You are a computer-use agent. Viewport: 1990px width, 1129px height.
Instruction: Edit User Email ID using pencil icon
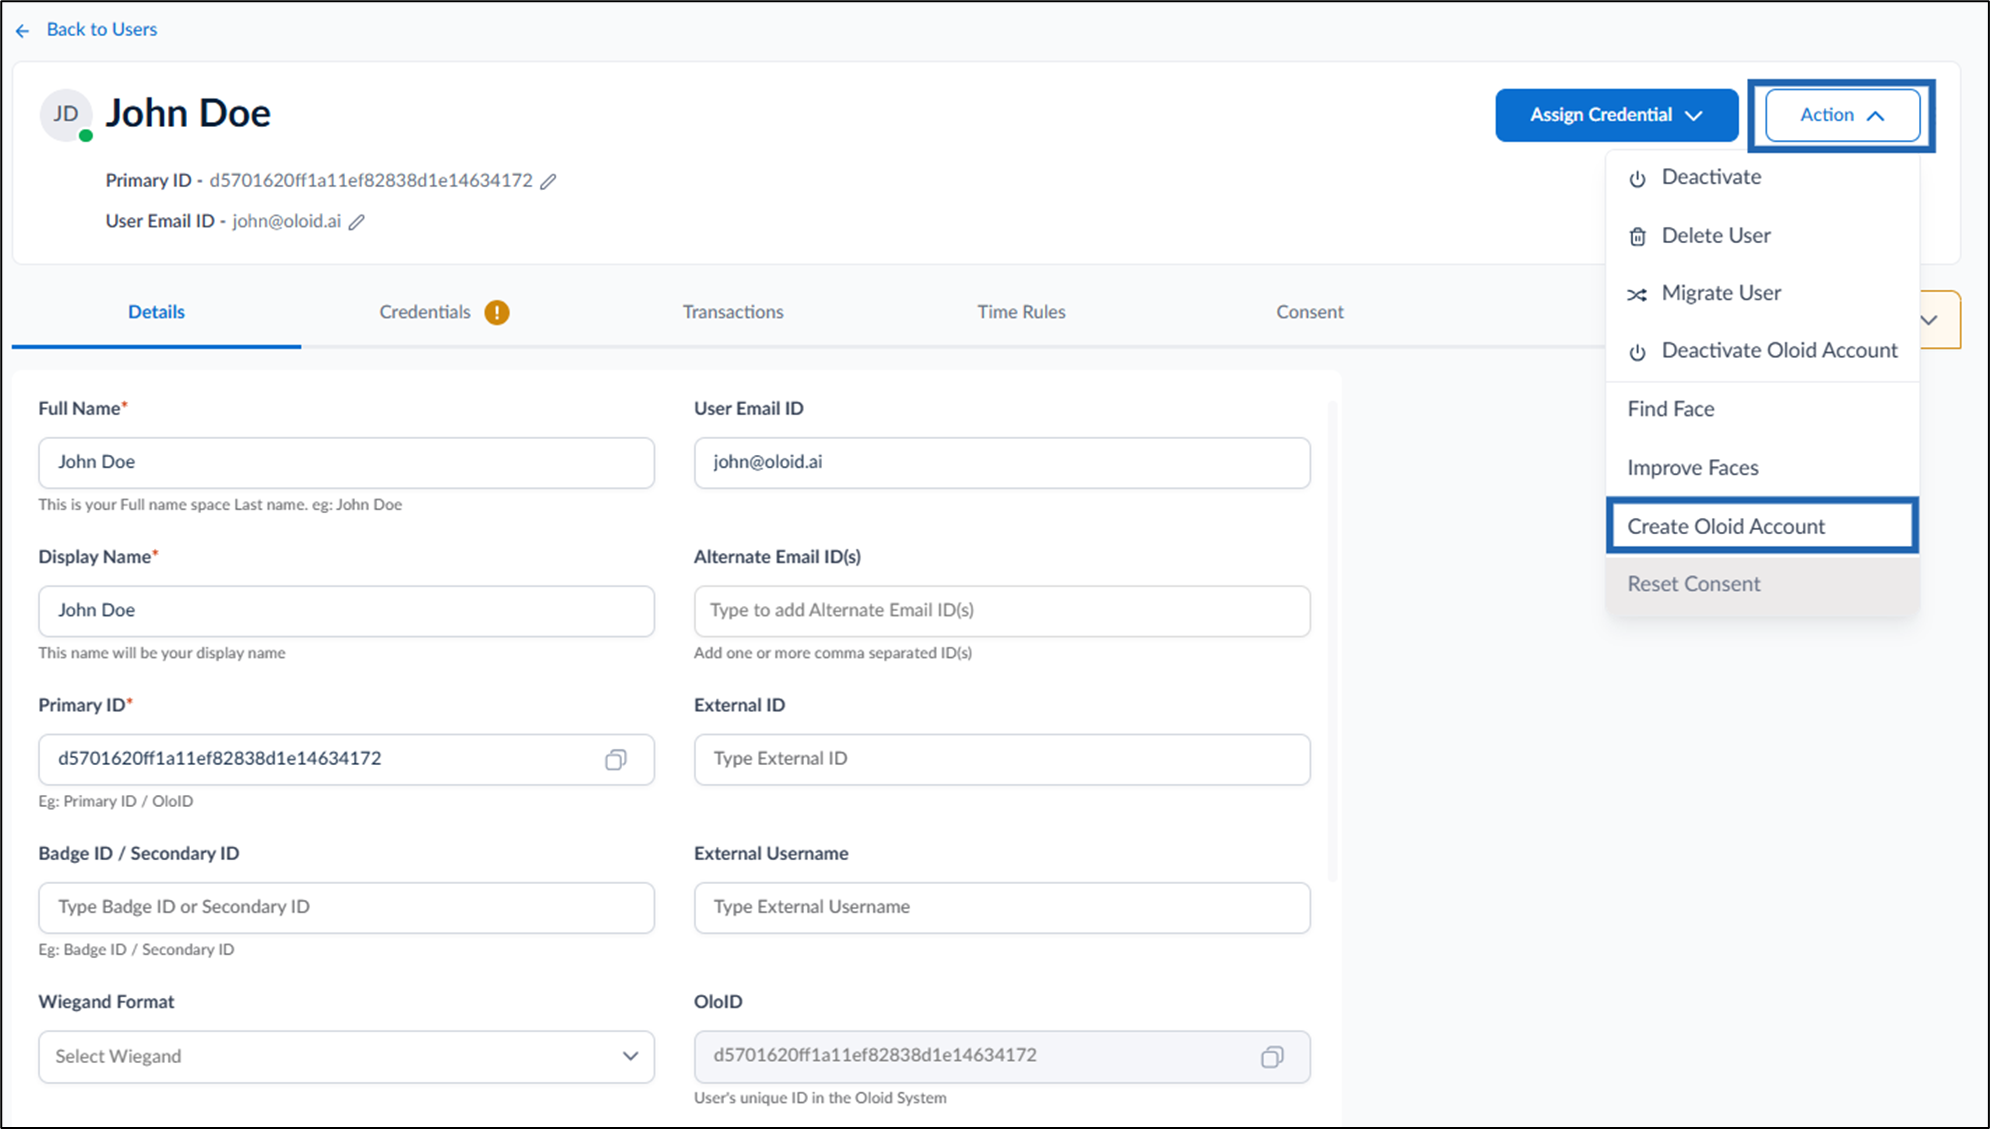tap(357, 222)
